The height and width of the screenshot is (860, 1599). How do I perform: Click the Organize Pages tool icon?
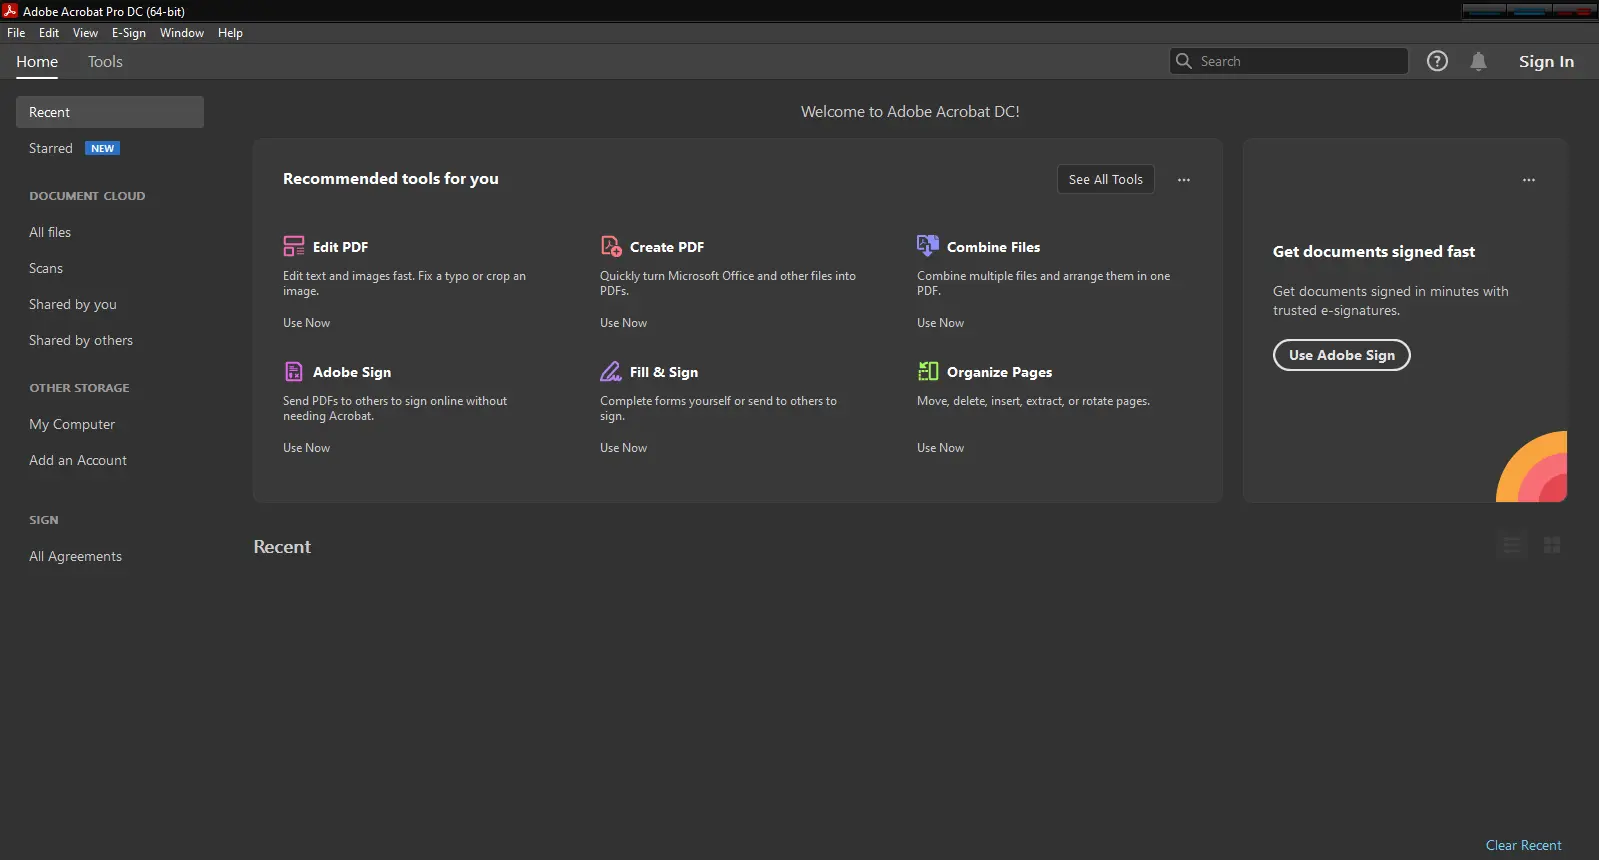pyautogui.click(x=928, y=371)
